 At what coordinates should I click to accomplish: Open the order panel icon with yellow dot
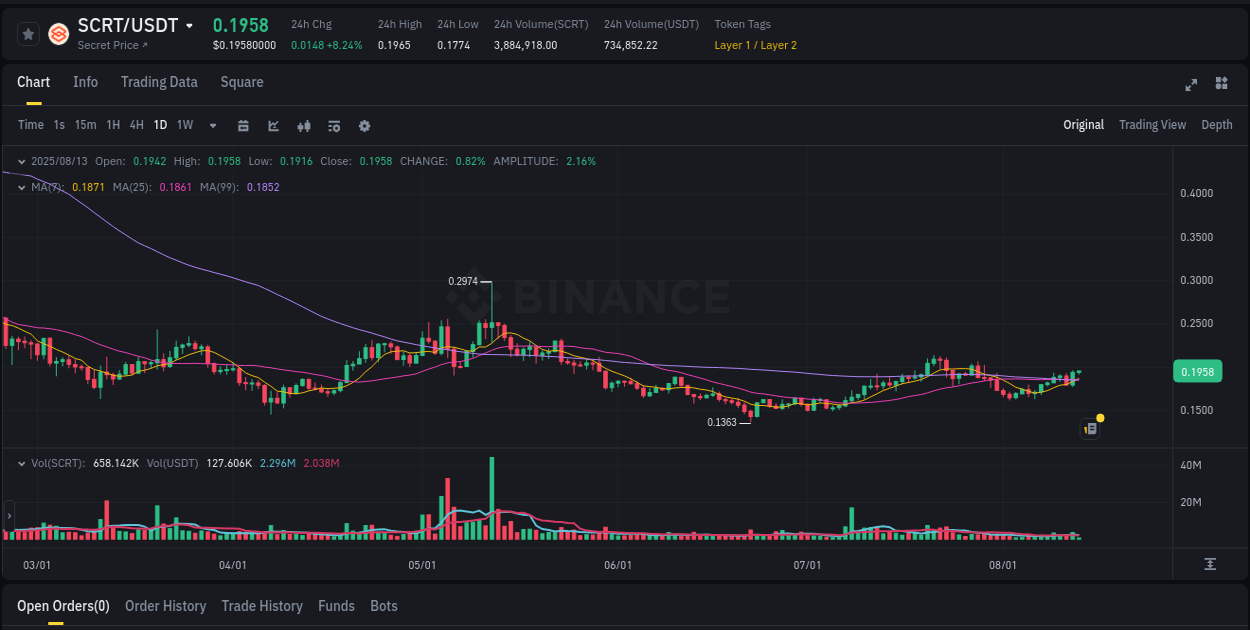[1089, 428]
